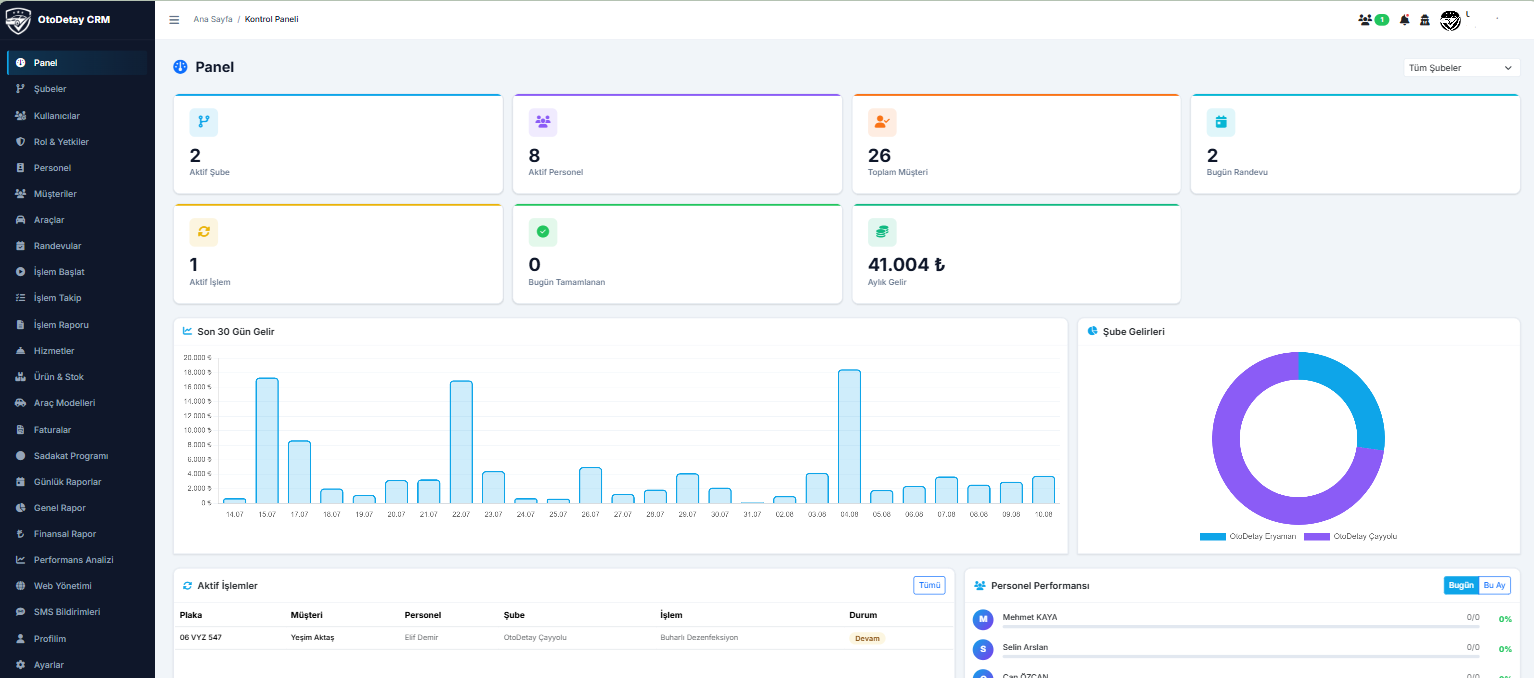Click the Aylık Gelir coins icon
1534x678 pixels.
pos(882,232)
